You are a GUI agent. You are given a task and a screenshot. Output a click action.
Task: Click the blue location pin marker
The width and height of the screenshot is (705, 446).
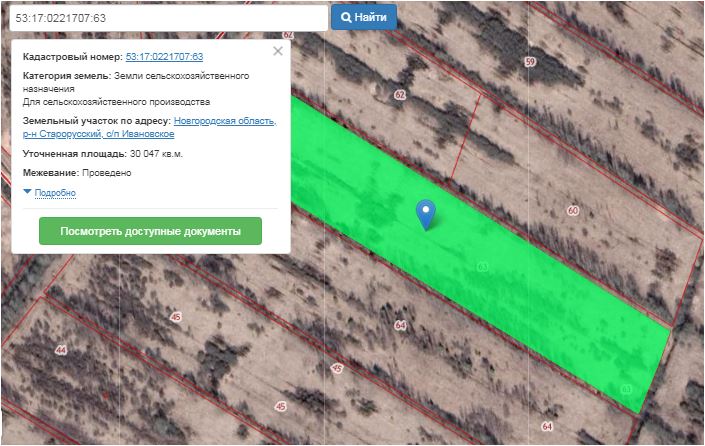[x=426, y=212]
